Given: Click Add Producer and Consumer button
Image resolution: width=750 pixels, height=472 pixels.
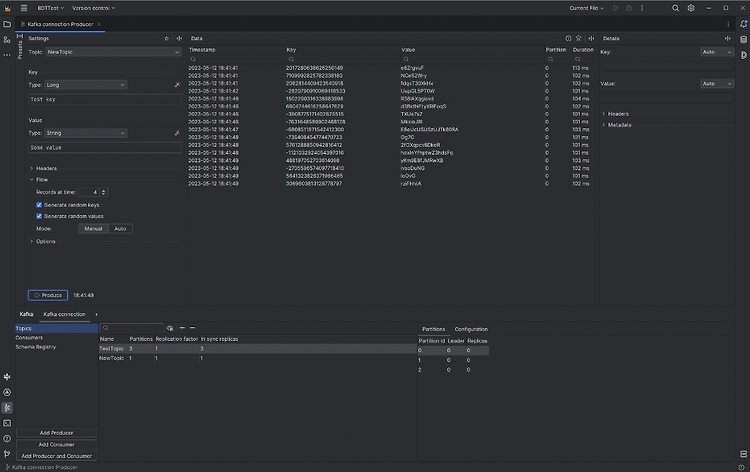Looking at the screenshot, I should pyautogui.click(x=56, y=456).
